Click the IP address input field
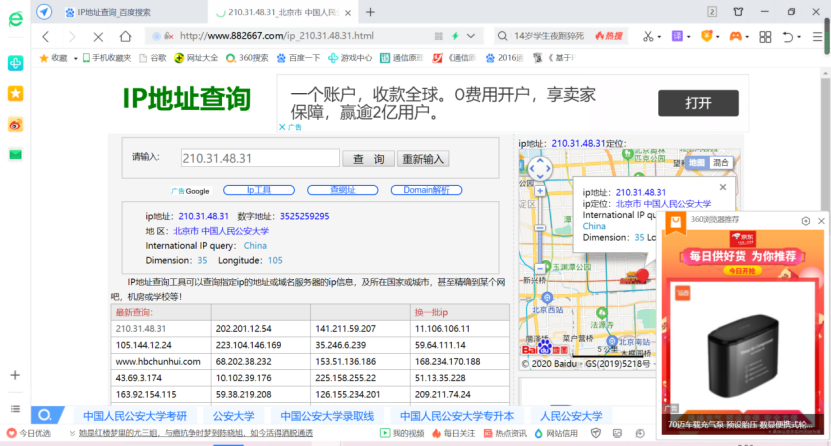 (x=260, y=158)
